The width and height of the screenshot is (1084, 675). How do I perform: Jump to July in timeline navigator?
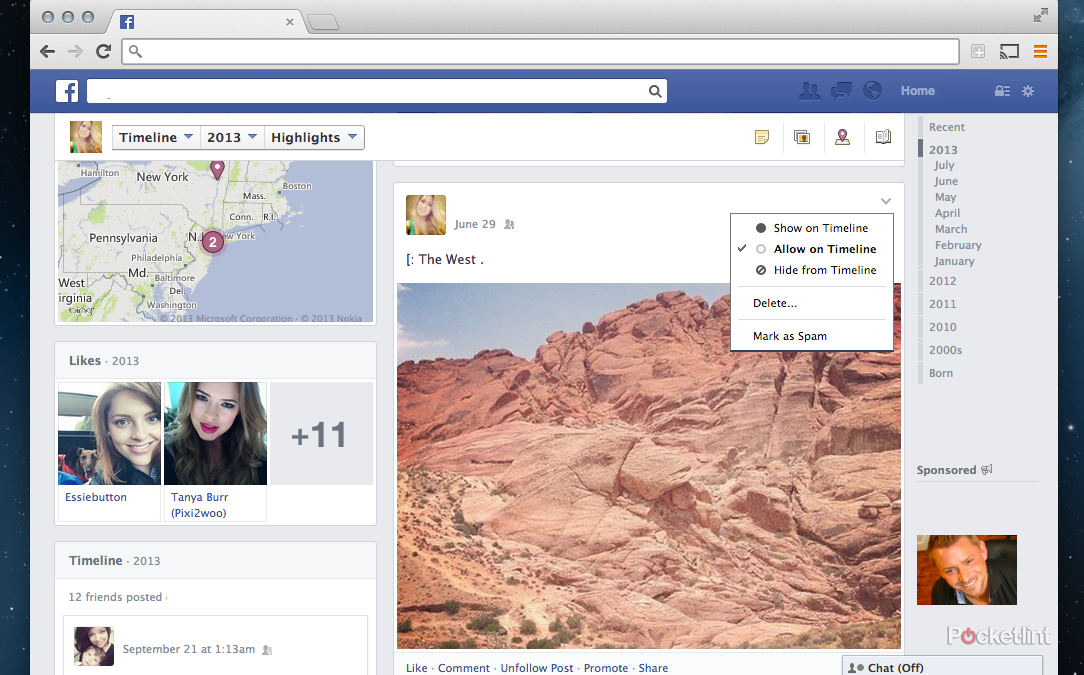(944, 165)
